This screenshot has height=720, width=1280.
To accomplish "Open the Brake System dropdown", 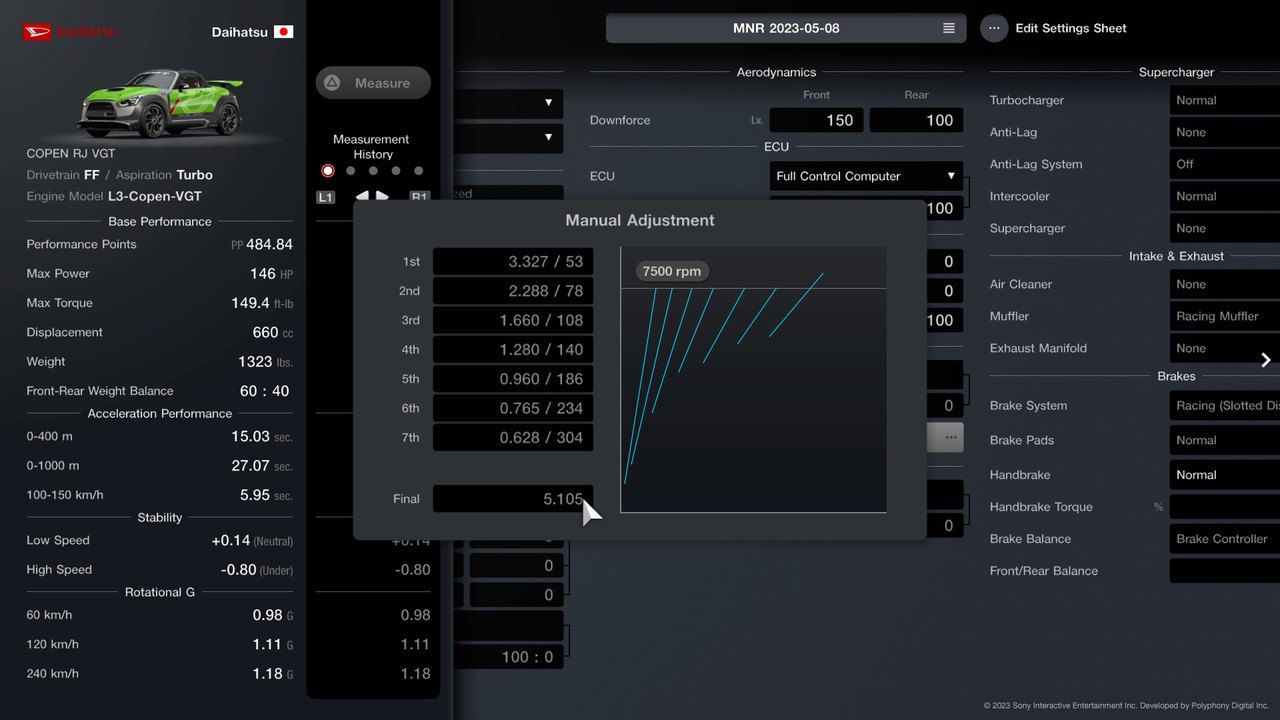I will 1224,405.
